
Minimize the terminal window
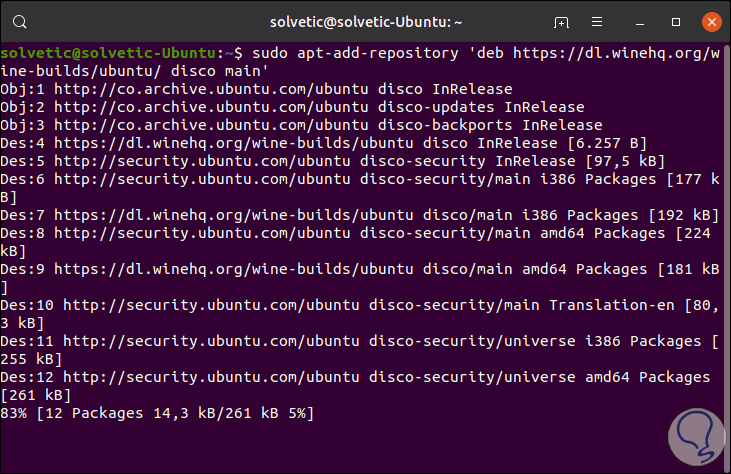click(640, 22)
